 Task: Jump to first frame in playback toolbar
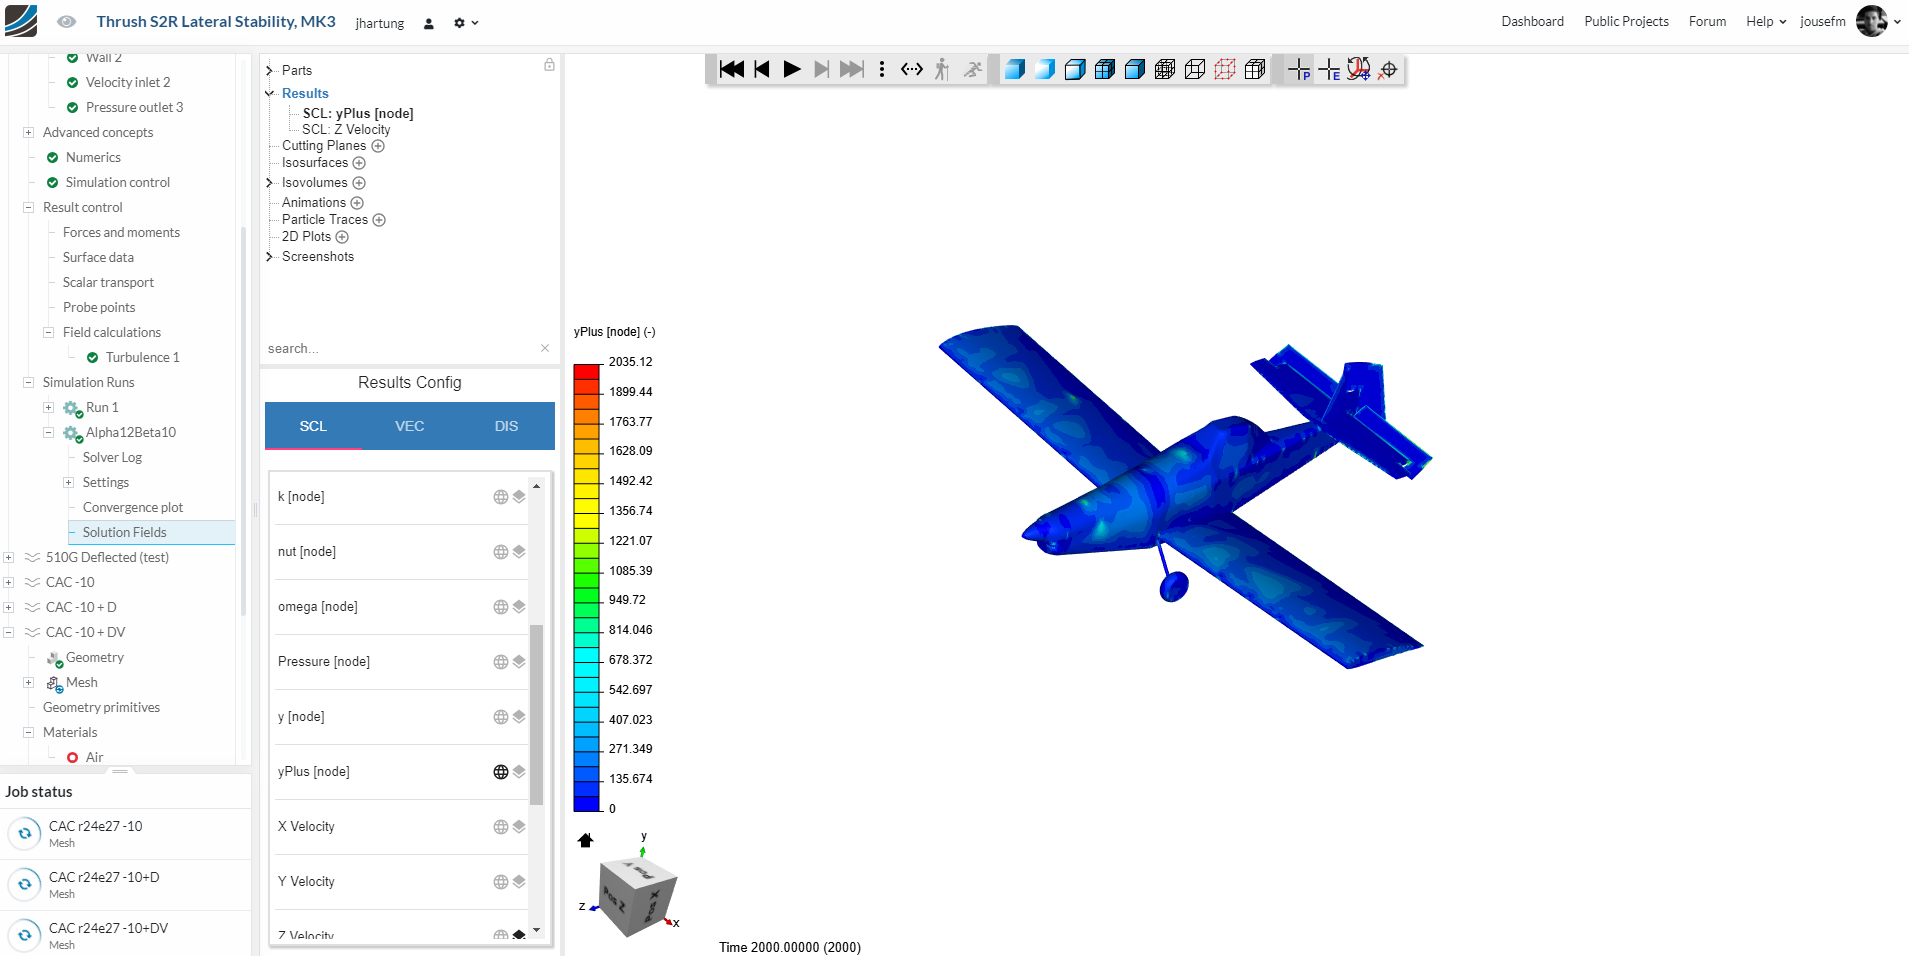click(x=732, y=69)
